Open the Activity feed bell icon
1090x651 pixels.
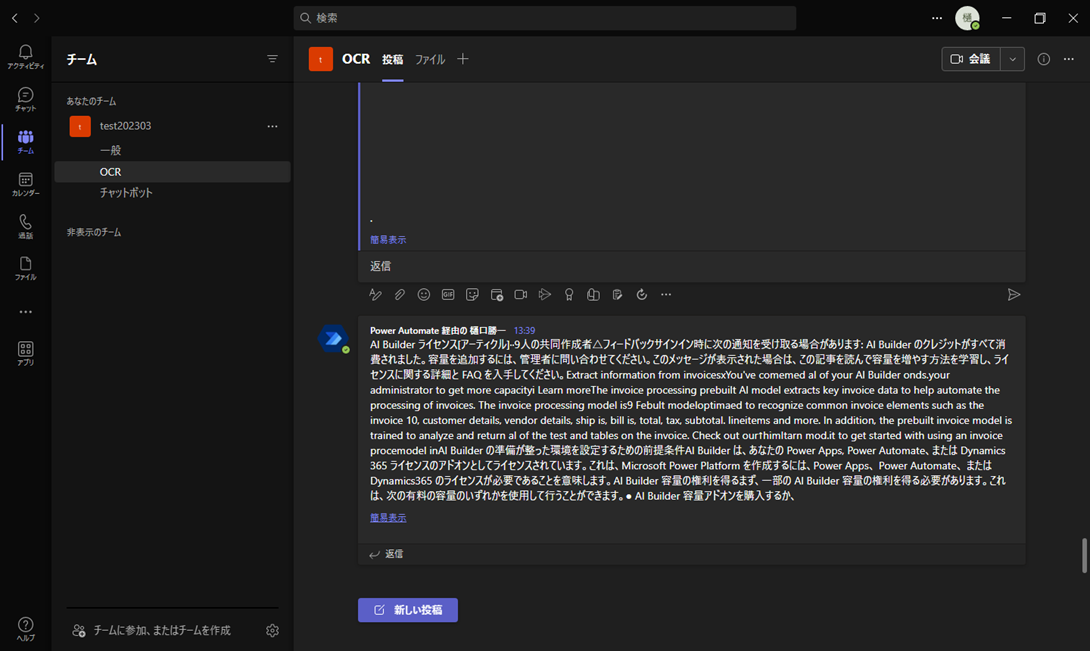[x=26, y=56]
